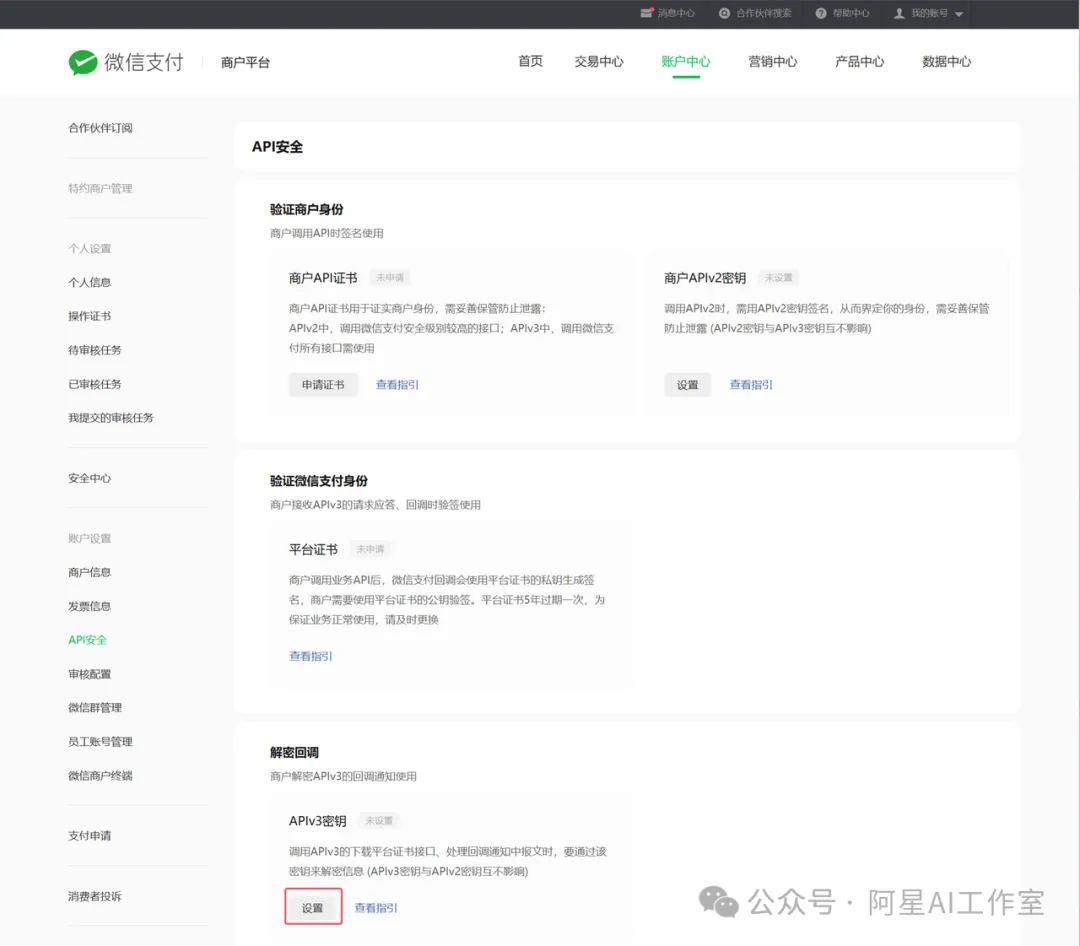1080x946 pixels.
Task: Click 未申请 badge beside 平台证书
Action: (x=370, y=549)
